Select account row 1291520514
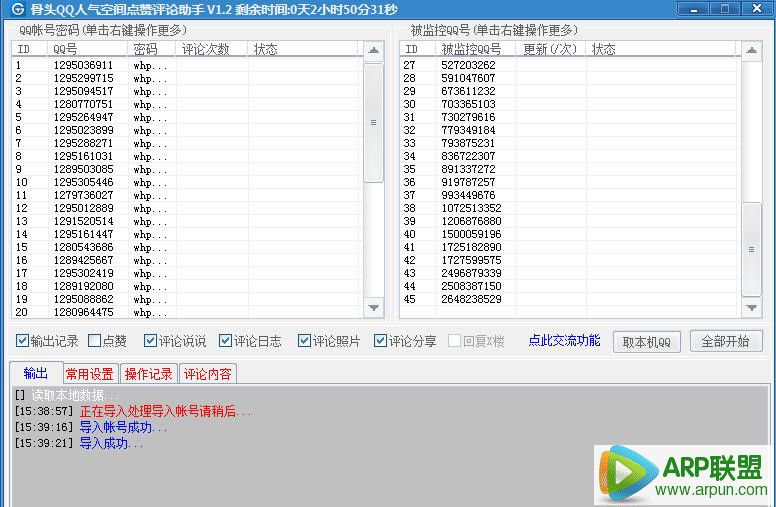The width and height of the screenshot is (776, 507). pyautogui.click(x=188, y=221)
